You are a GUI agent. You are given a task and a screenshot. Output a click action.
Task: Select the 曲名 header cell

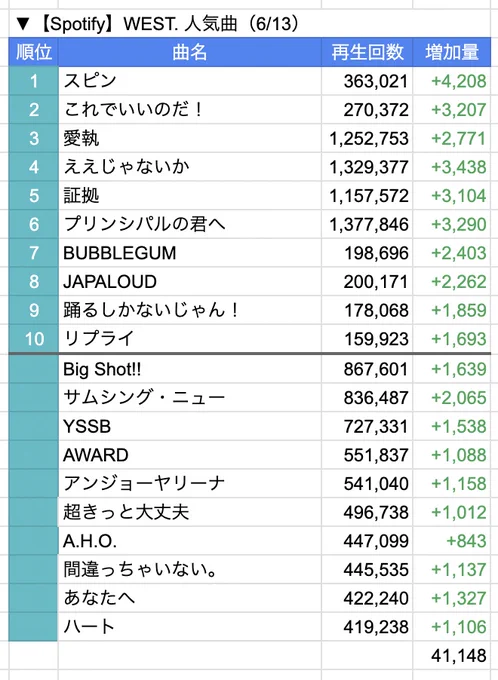[x=190, y=52]
